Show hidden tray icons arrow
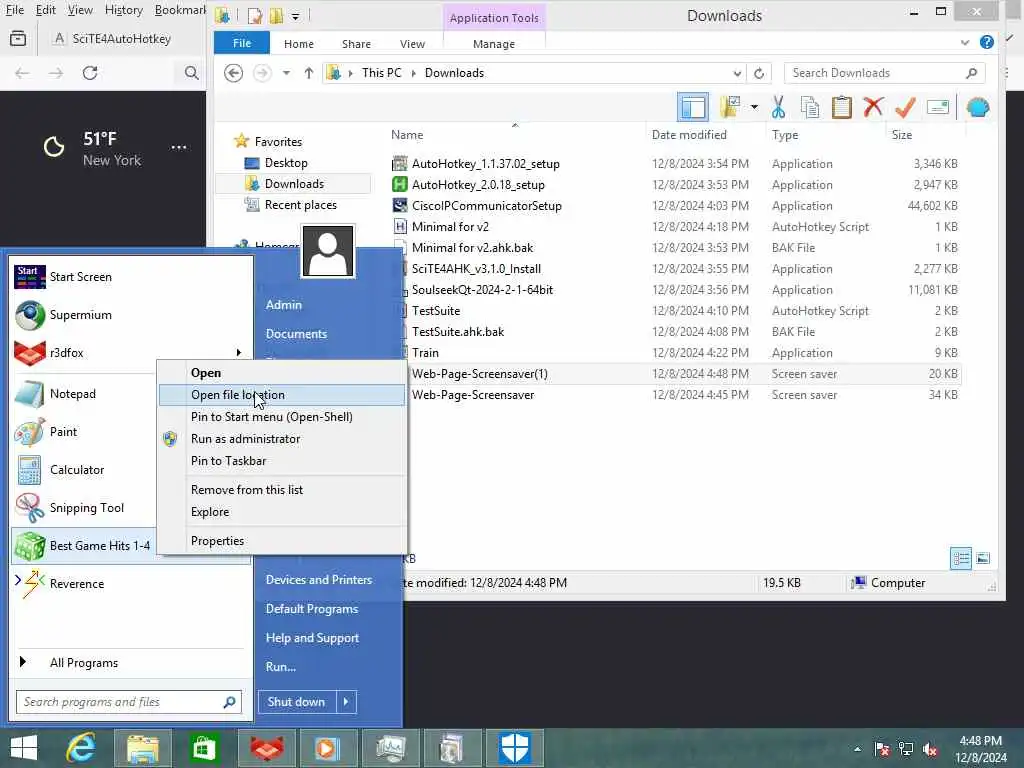 857,749
